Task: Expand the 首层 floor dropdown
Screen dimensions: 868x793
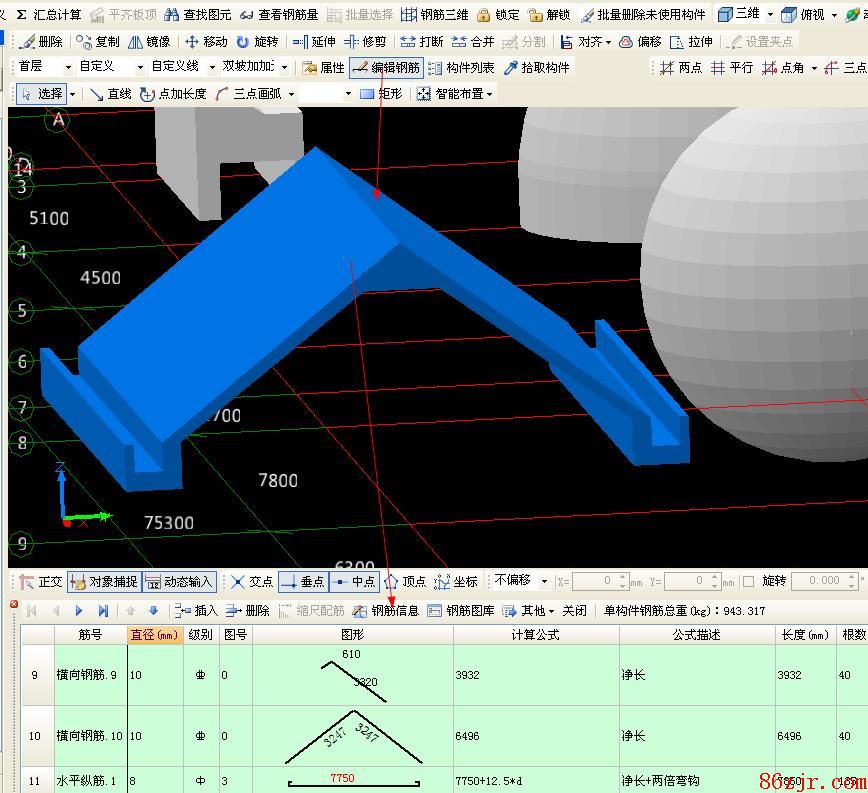Action: tap(44, 67)
